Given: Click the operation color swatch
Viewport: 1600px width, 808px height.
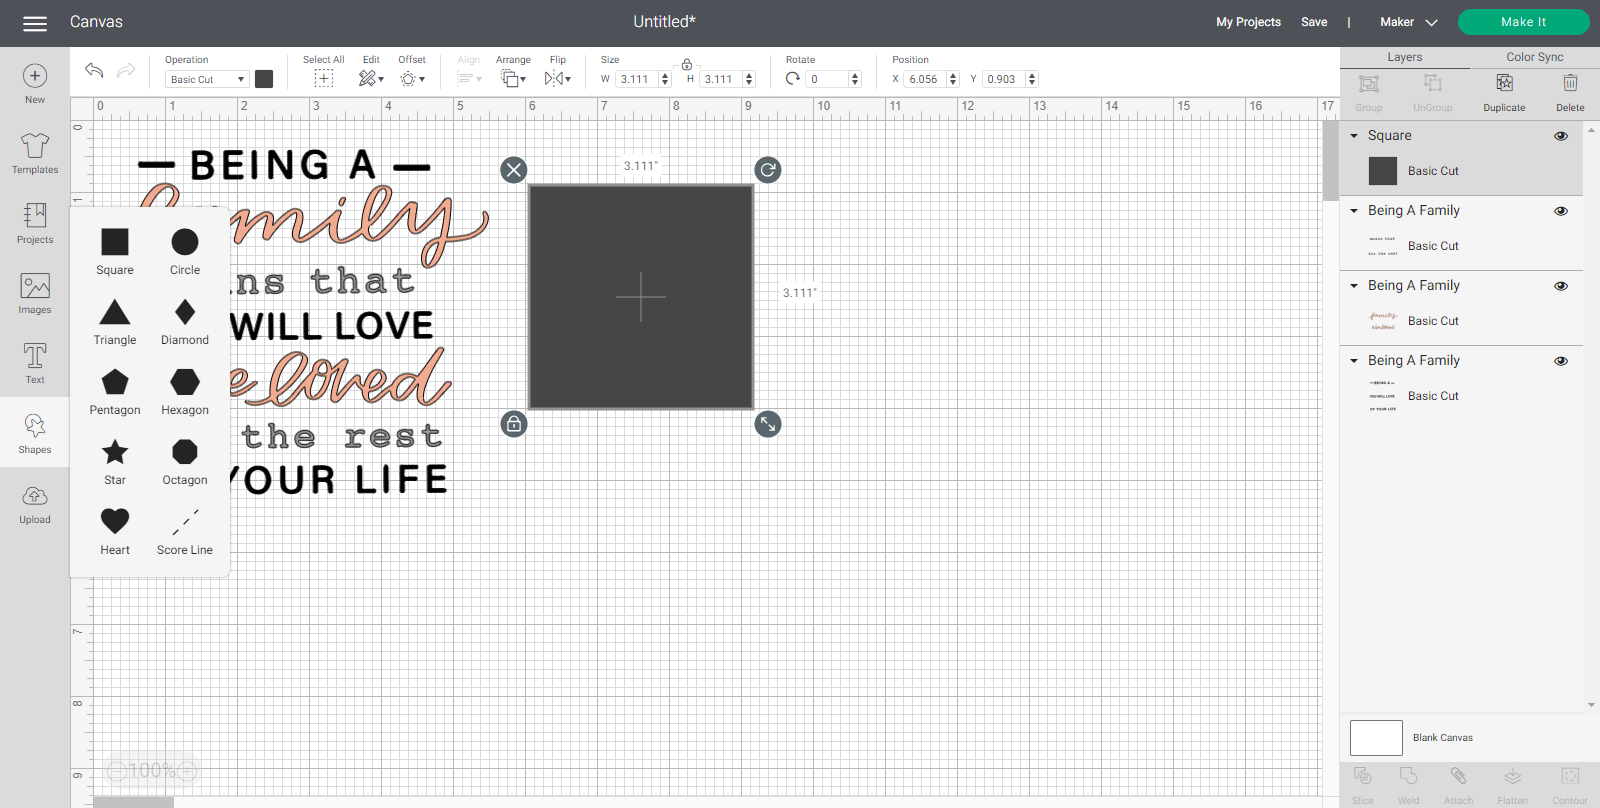Looking at the screenshot, I should coord(264,79).
